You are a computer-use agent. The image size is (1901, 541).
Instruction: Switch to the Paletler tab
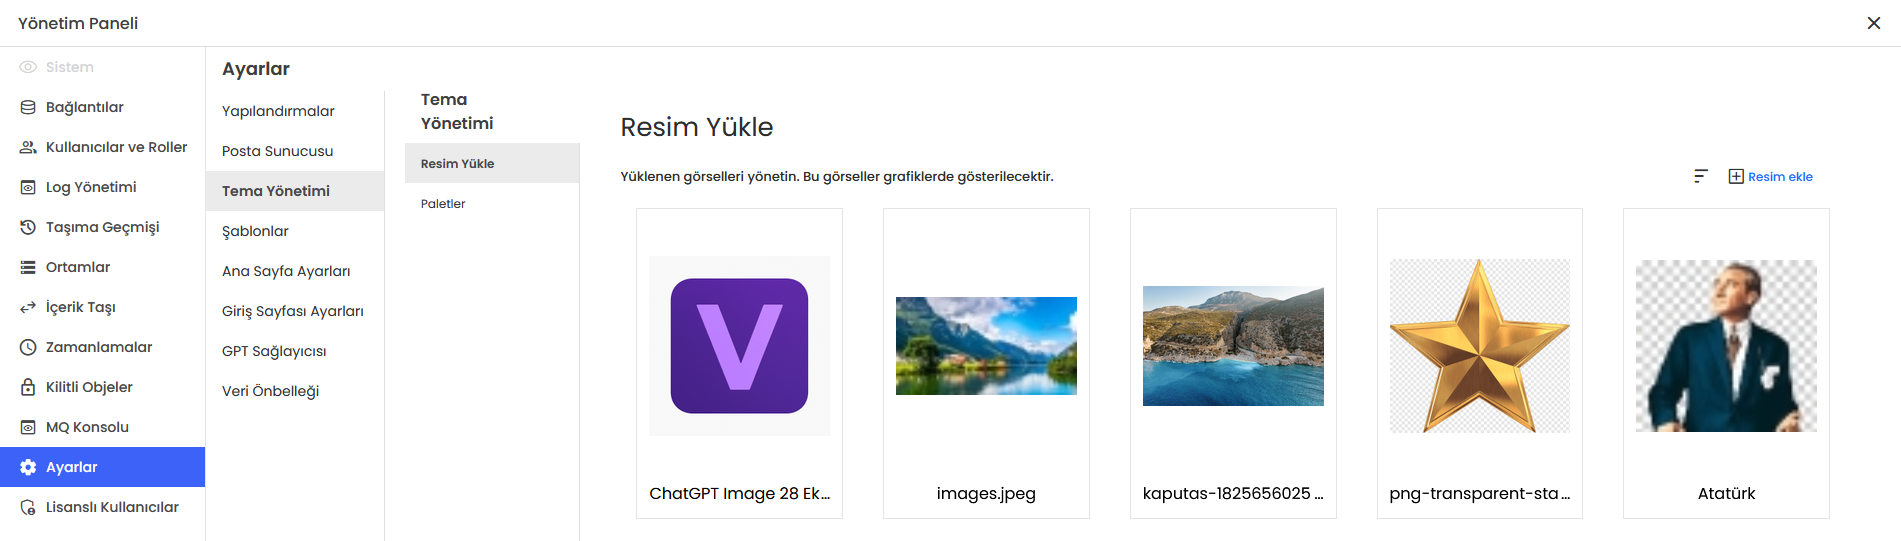(443, 204)
